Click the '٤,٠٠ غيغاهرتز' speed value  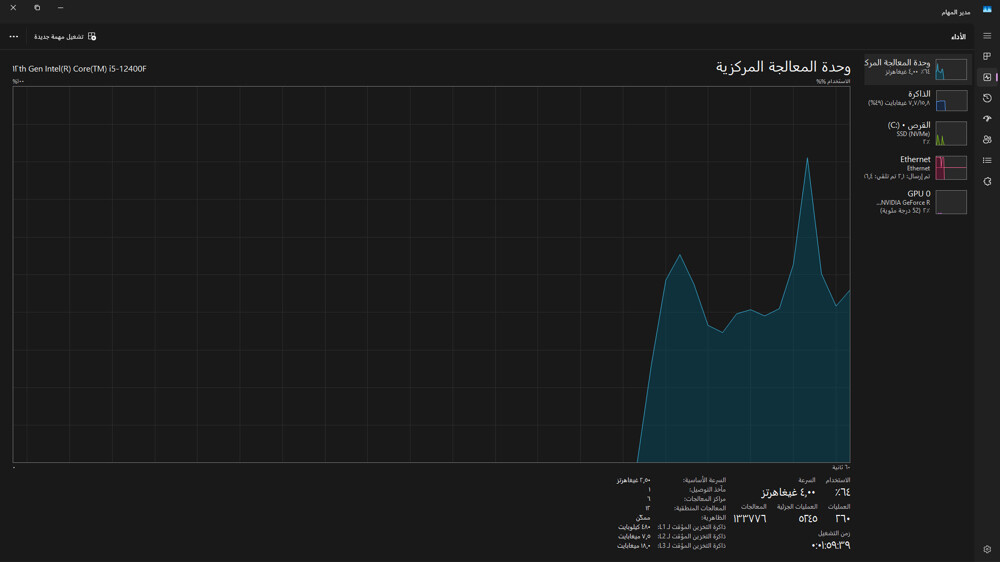pyautogui.click(x=788, y=492)
